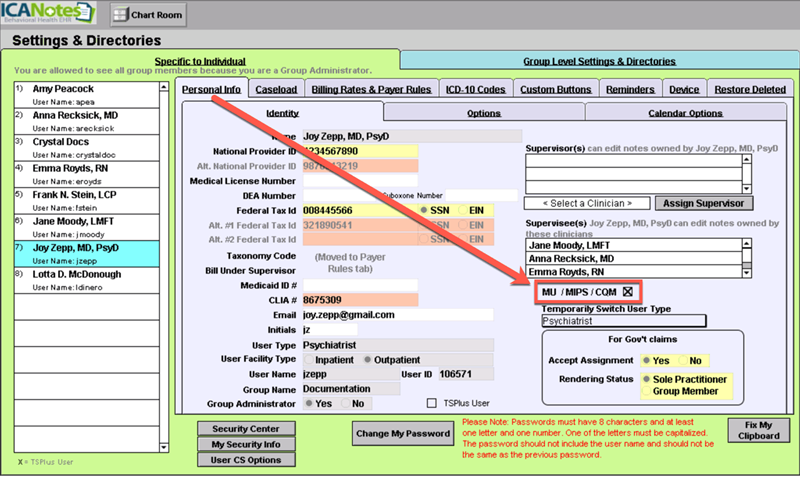Screen dimensions: 800x477
Task: Open the ICD-10 Codes tab
Action: (x=477, y=89)
